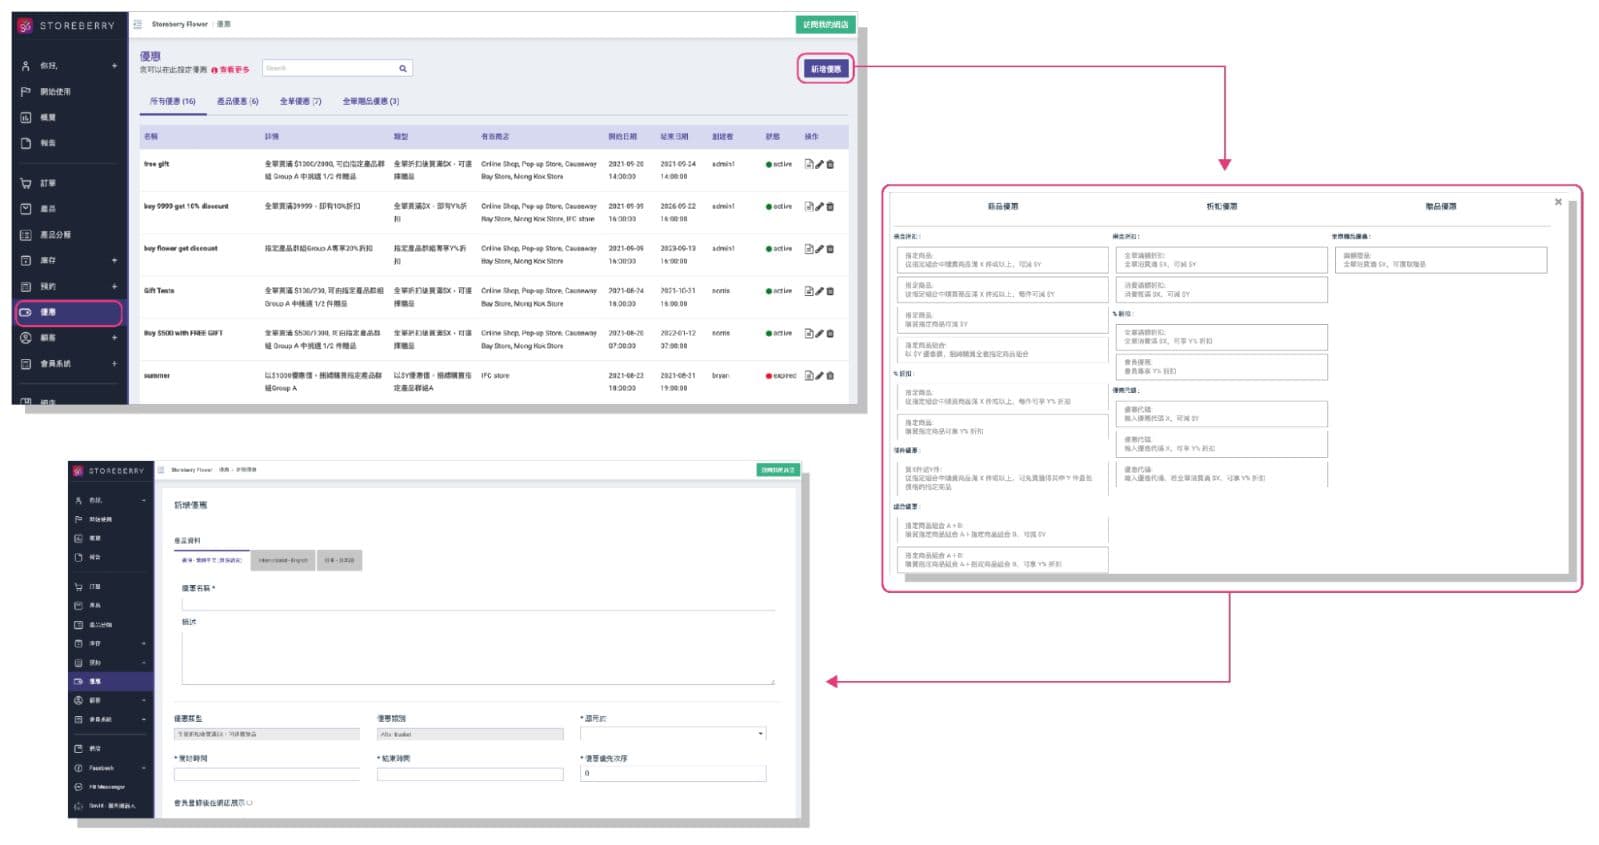Toggle sidebar menu icon beside Storeberry Flower breadcrumb
The image size is (1599, 845).
138,24
